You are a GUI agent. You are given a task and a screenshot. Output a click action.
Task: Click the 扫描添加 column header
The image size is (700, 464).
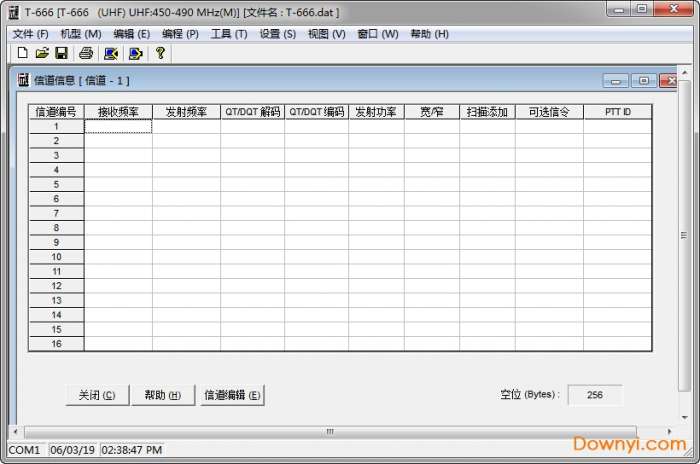pos(488,112)
